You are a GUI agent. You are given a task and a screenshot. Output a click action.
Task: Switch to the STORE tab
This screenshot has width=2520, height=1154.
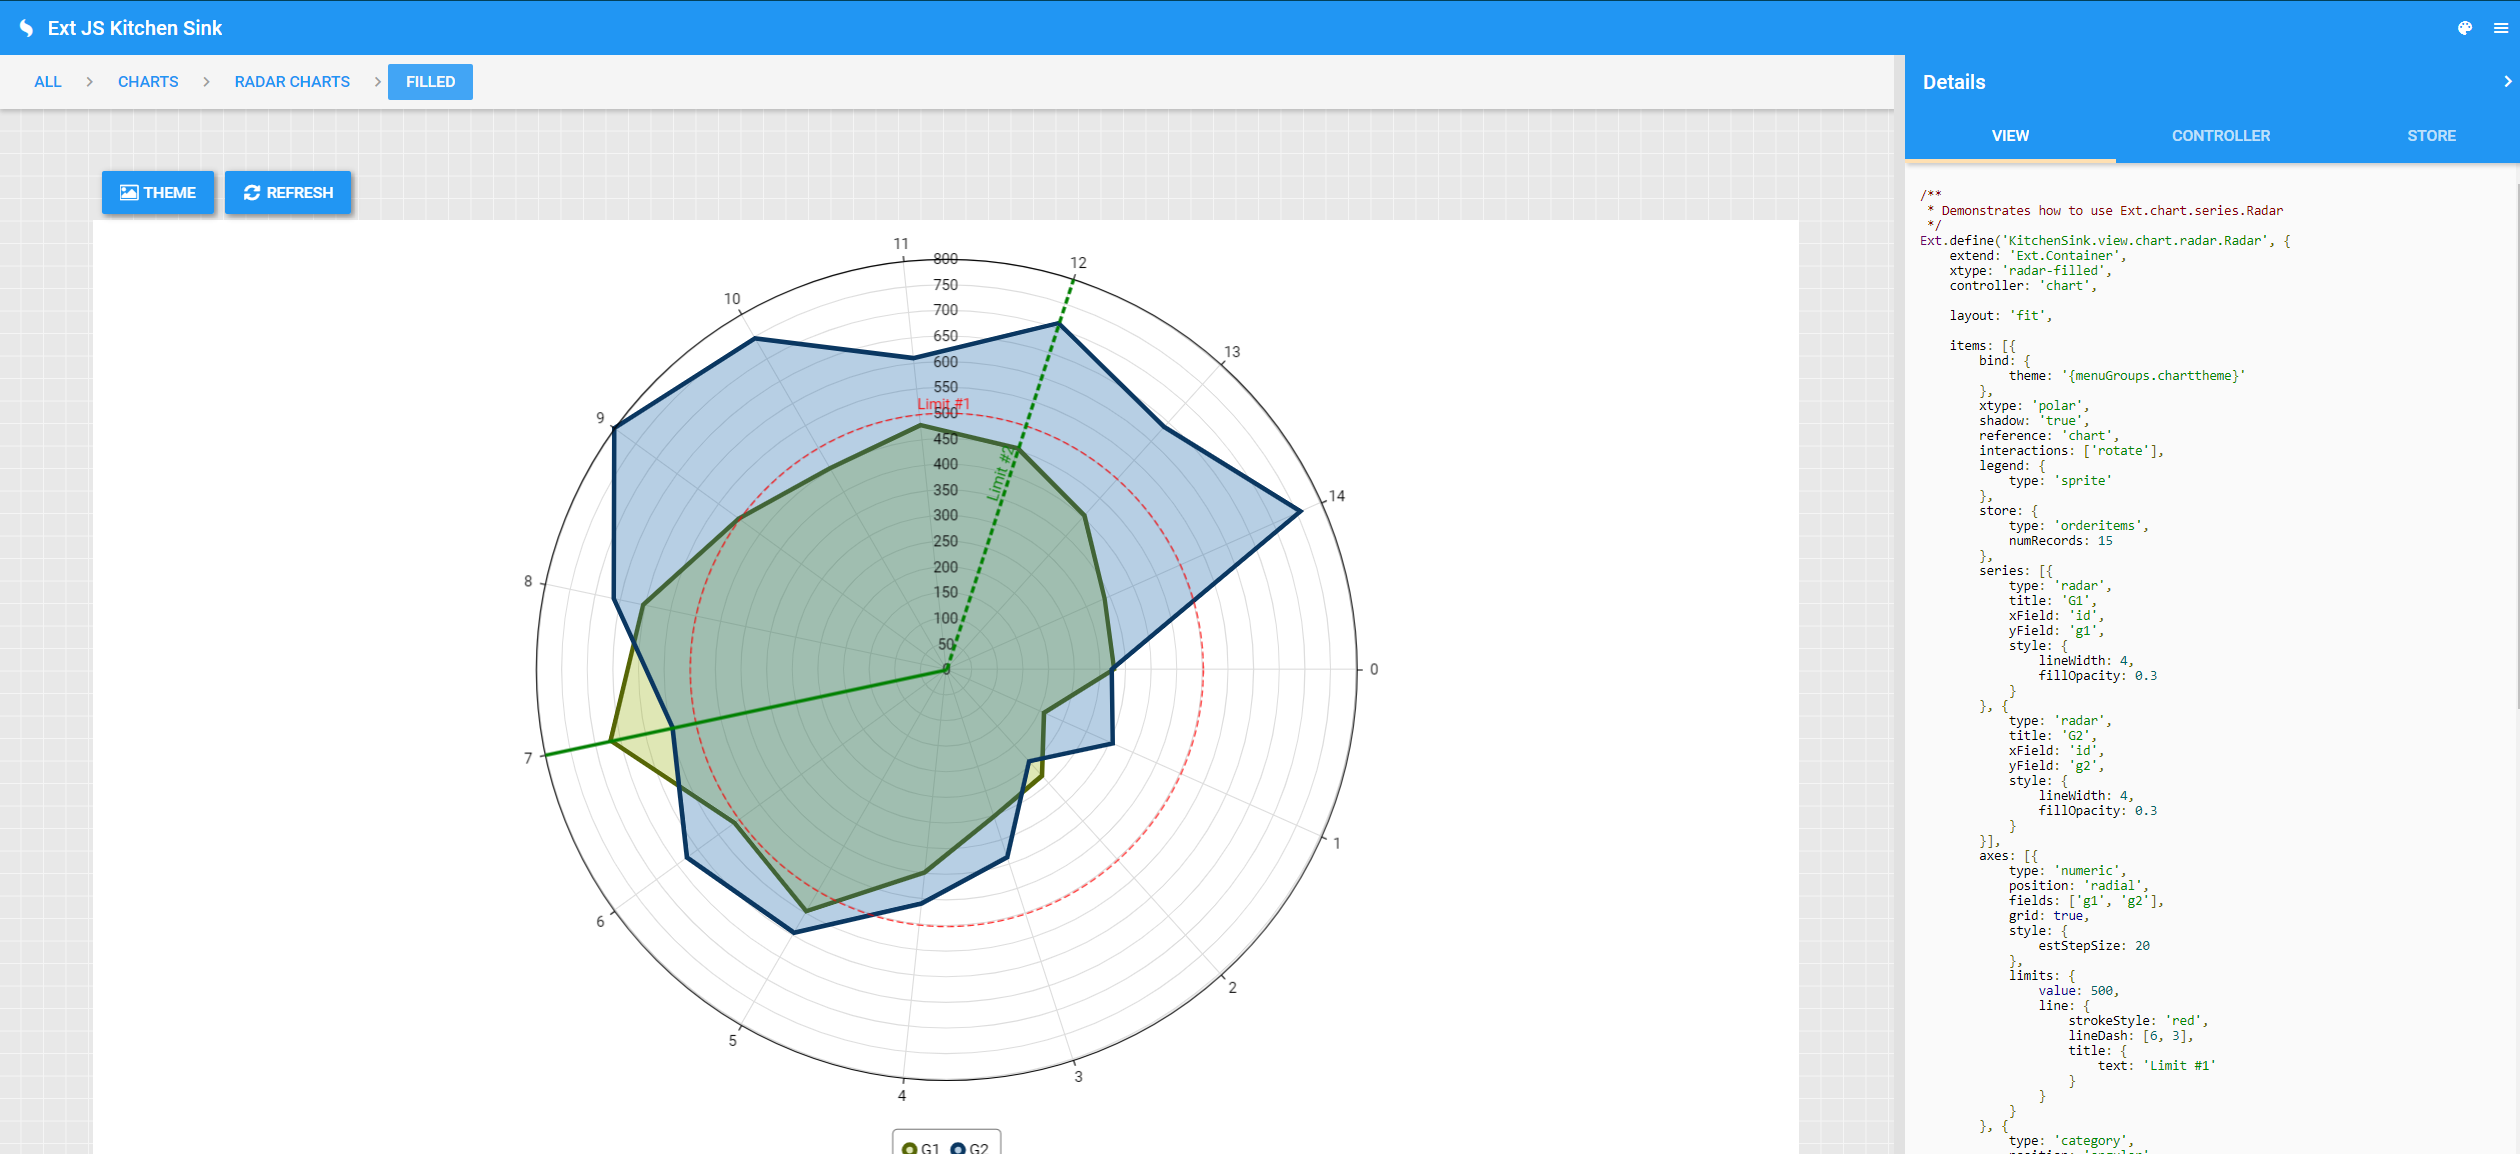[2431, 136]
